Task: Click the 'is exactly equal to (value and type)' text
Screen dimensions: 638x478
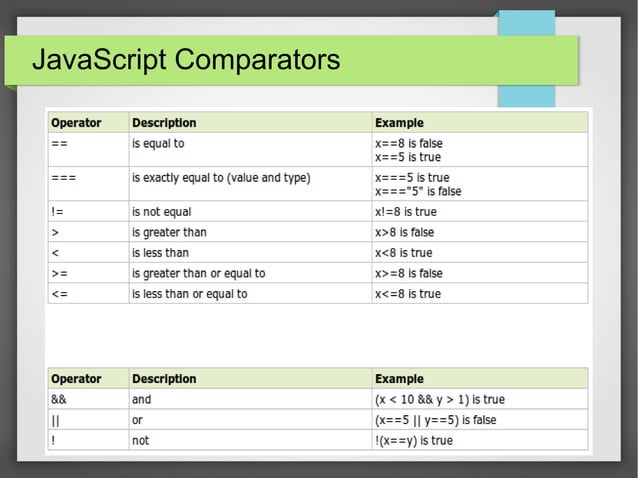Action: [221, 178]
